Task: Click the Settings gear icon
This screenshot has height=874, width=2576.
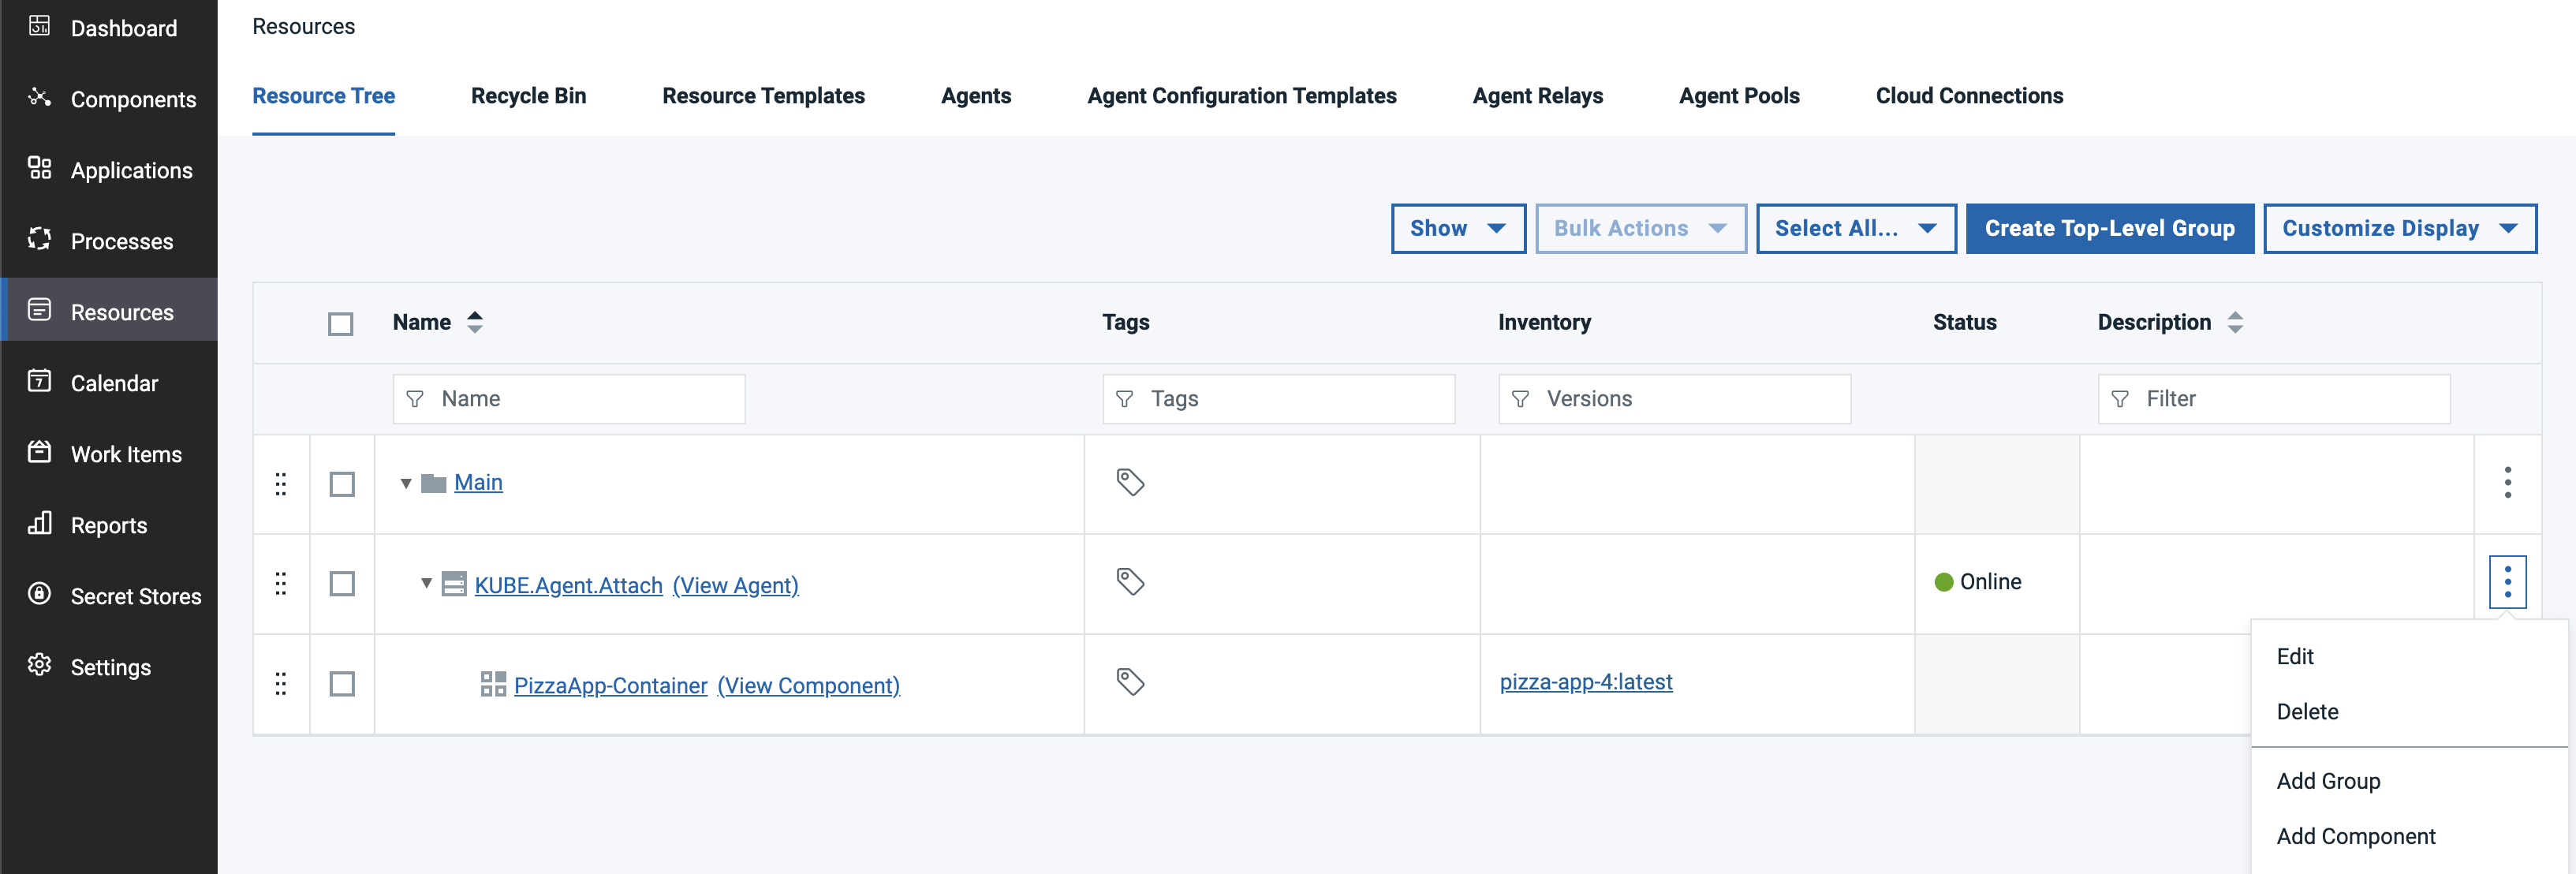Action: click(39, 665)
